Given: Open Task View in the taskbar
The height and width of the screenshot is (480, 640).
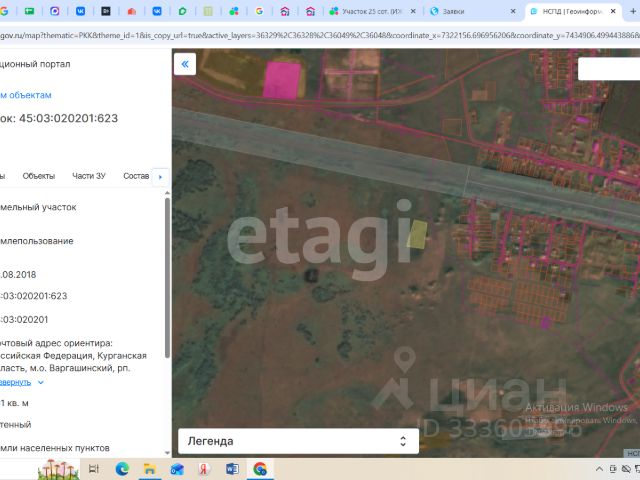Looking at the screenshot, I should (94, 469).
